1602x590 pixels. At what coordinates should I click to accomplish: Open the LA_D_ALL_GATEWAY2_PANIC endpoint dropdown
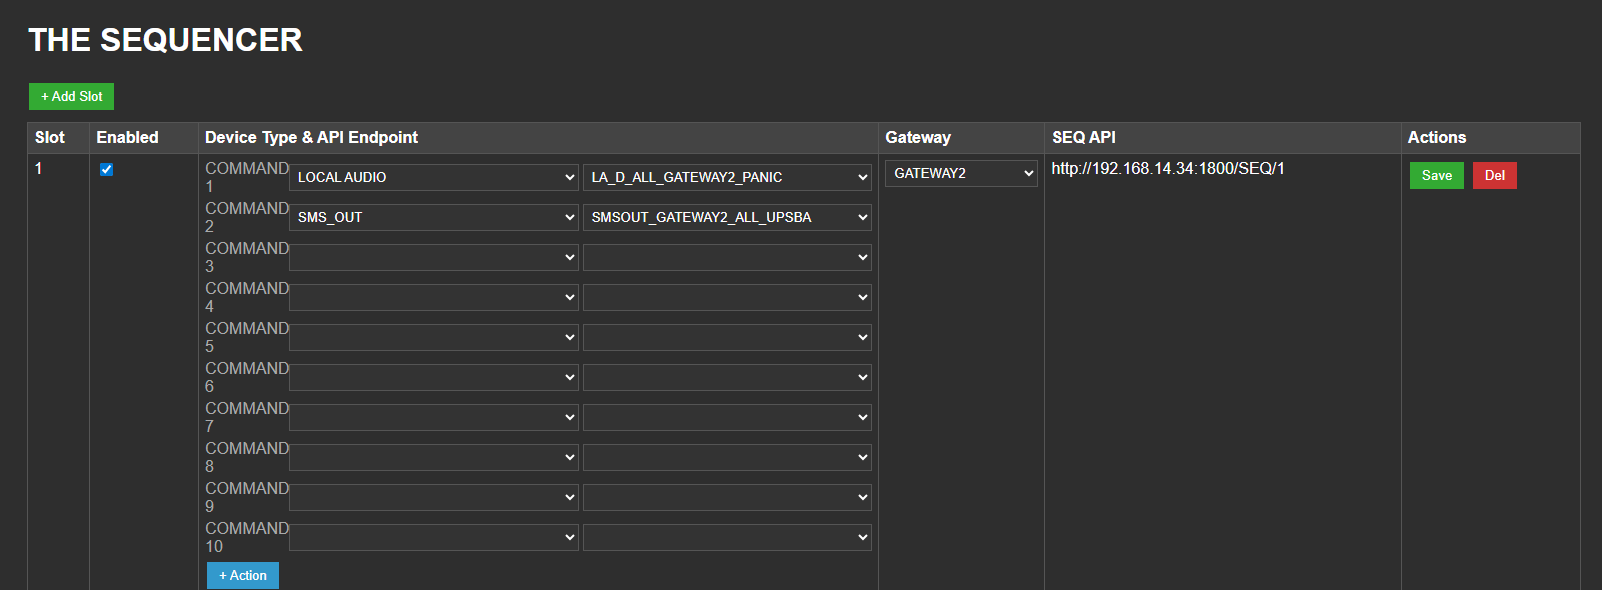pyautogui.click(x=727, y=177)
